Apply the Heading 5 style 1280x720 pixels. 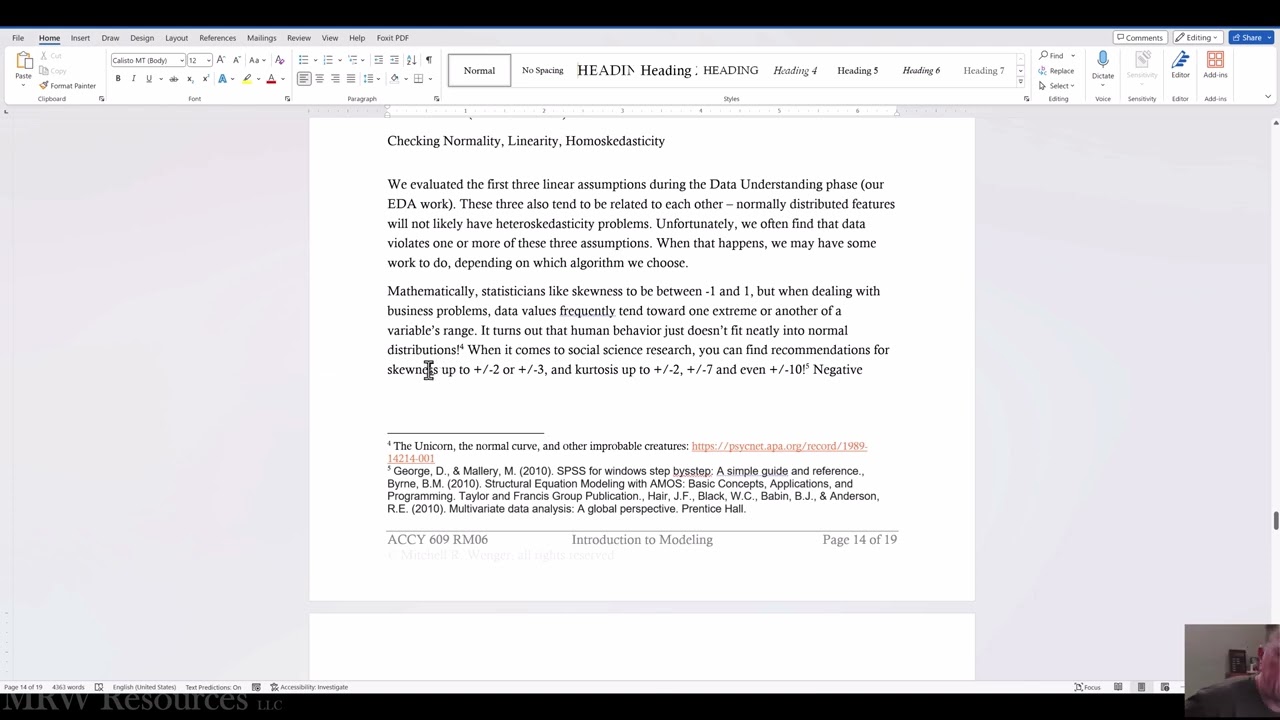(x=857, y=70)
